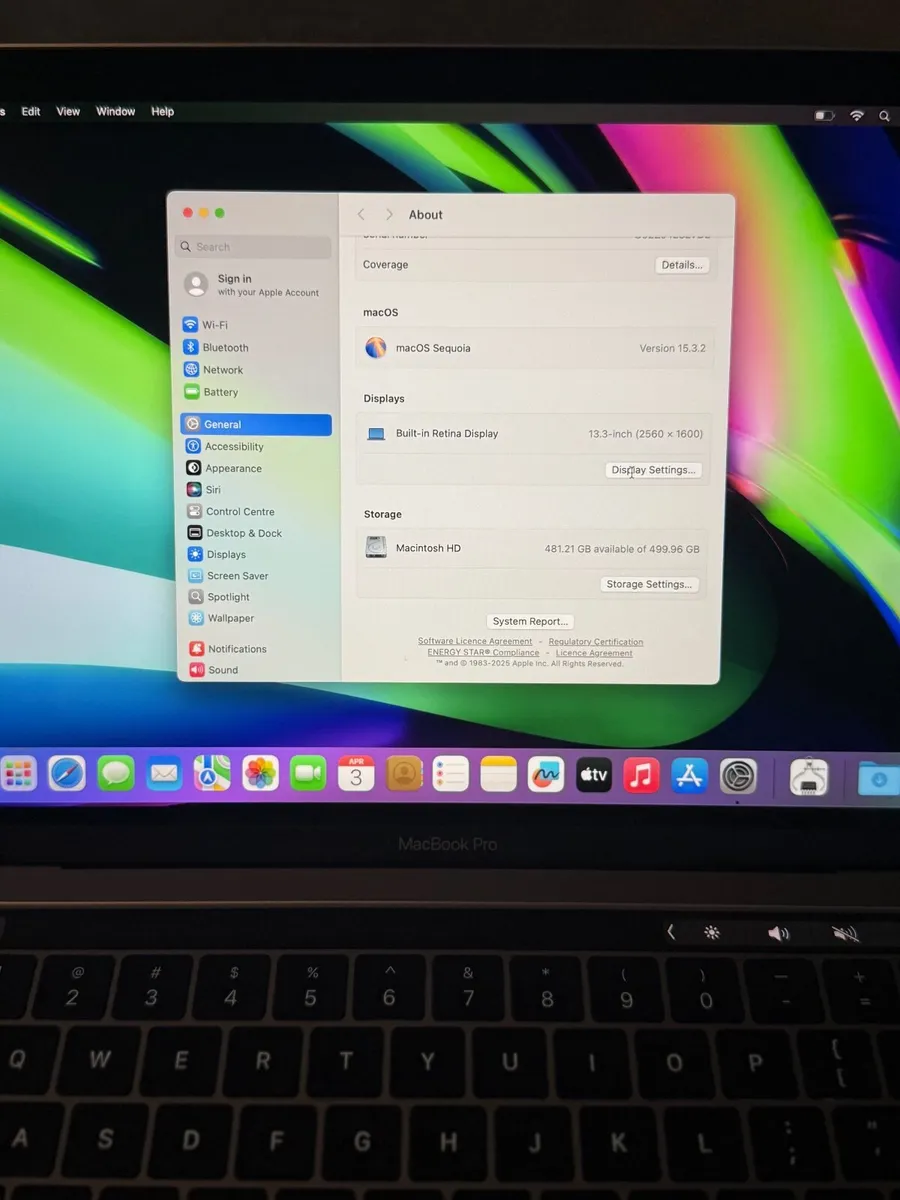The height and width of the screenshot is (1200, 900).
Task: Click the Spotlight search icon in menu bar
Action: pos(884,116)
